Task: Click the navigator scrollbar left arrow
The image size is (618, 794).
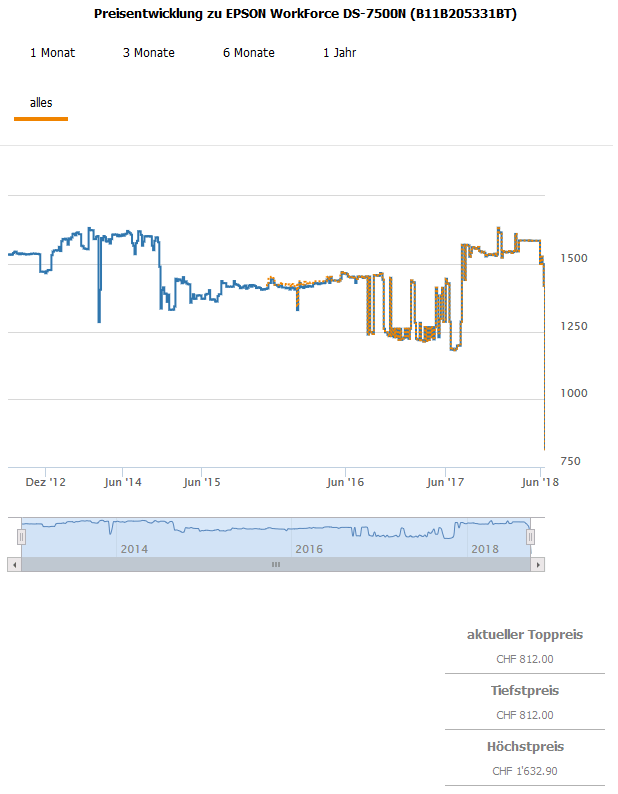Action: point(14,564)
